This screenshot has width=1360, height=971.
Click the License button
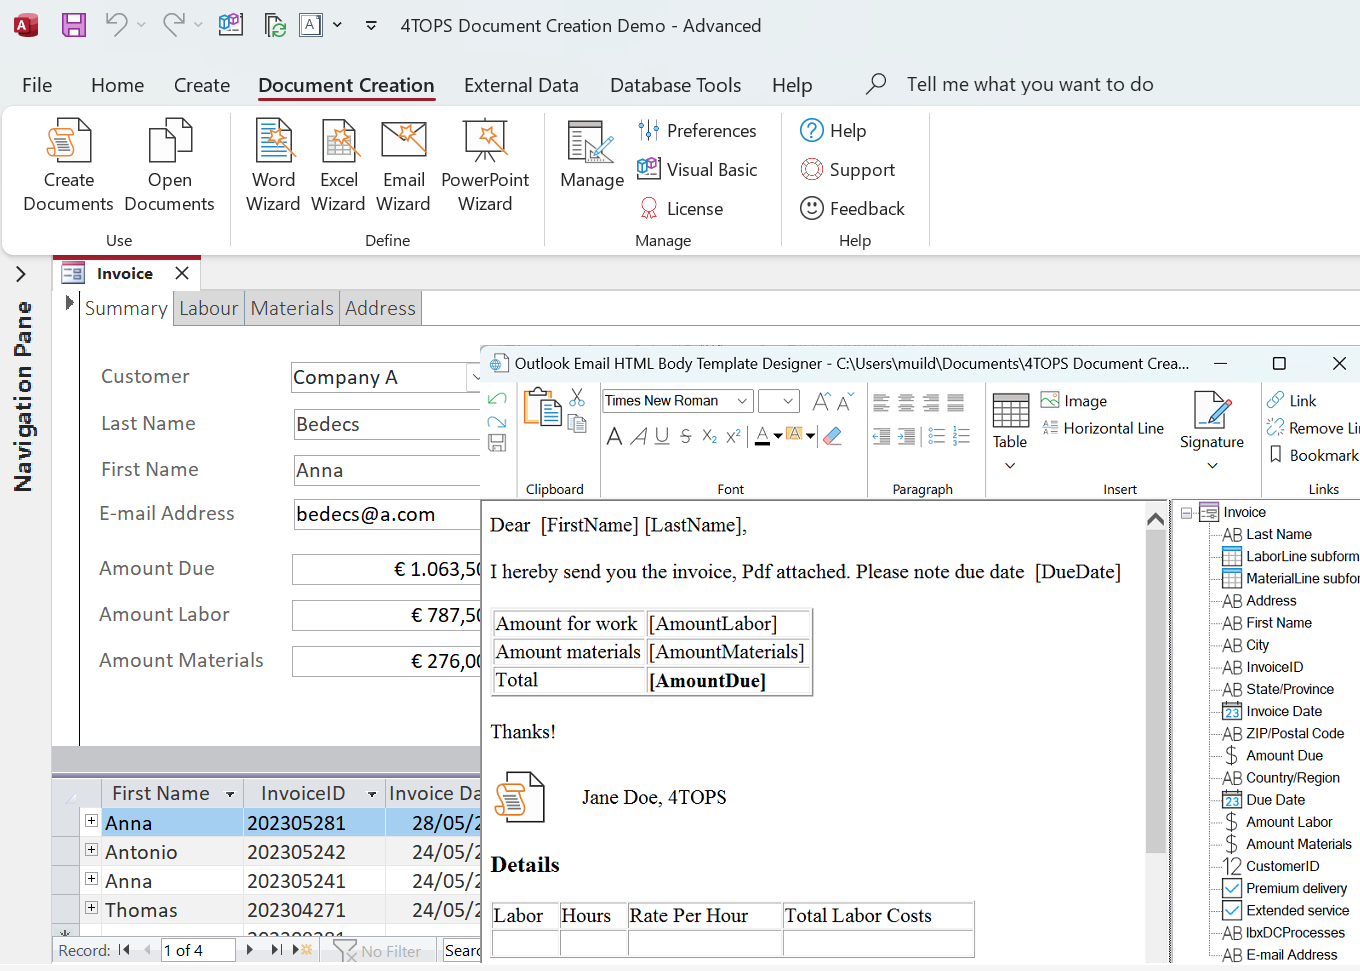point(680,209)
